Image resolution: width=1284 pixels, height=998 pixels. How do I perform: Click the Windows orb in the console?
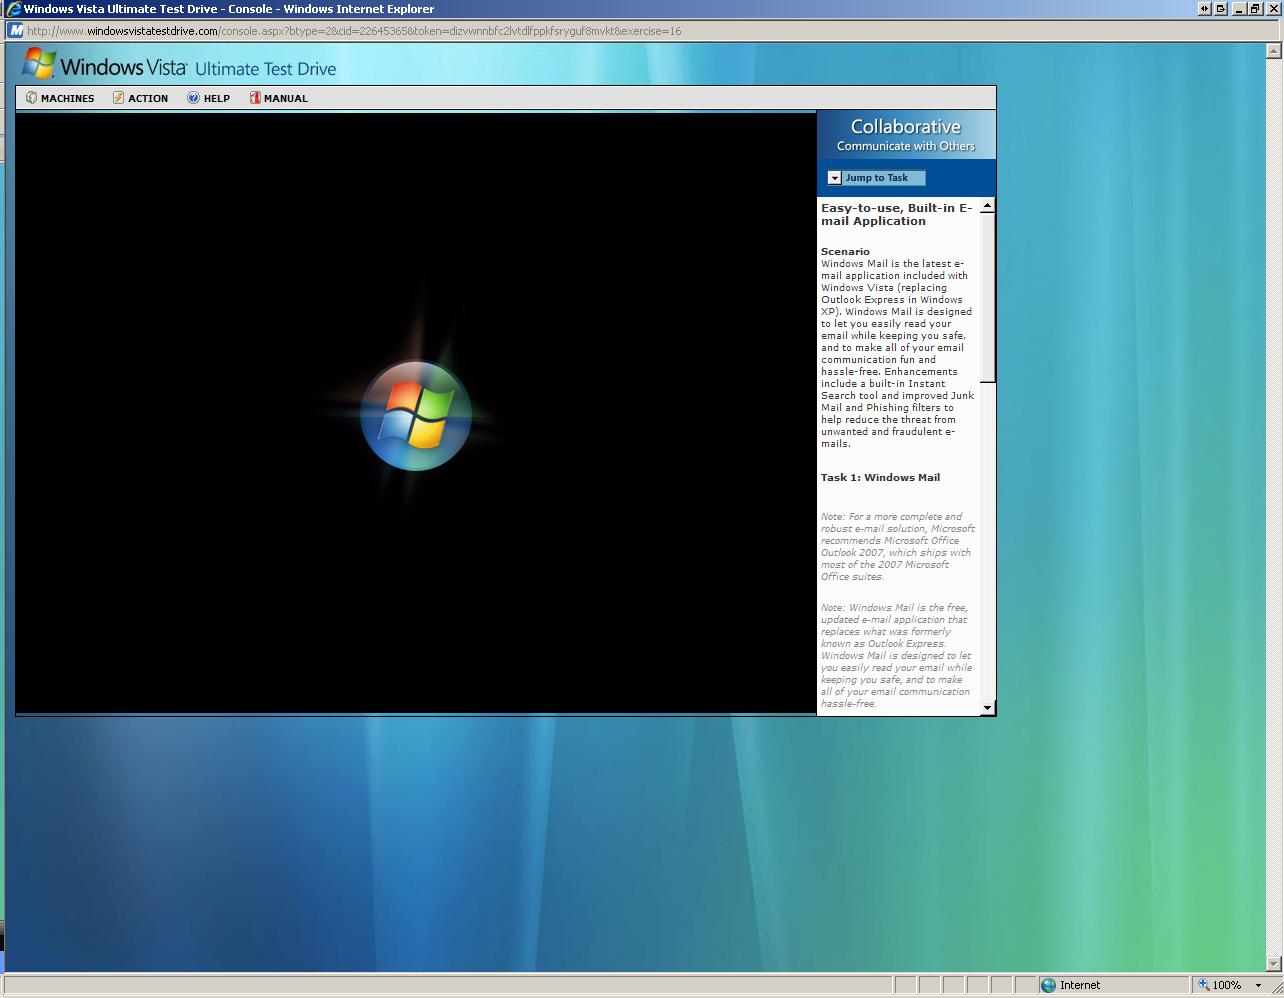416,415
